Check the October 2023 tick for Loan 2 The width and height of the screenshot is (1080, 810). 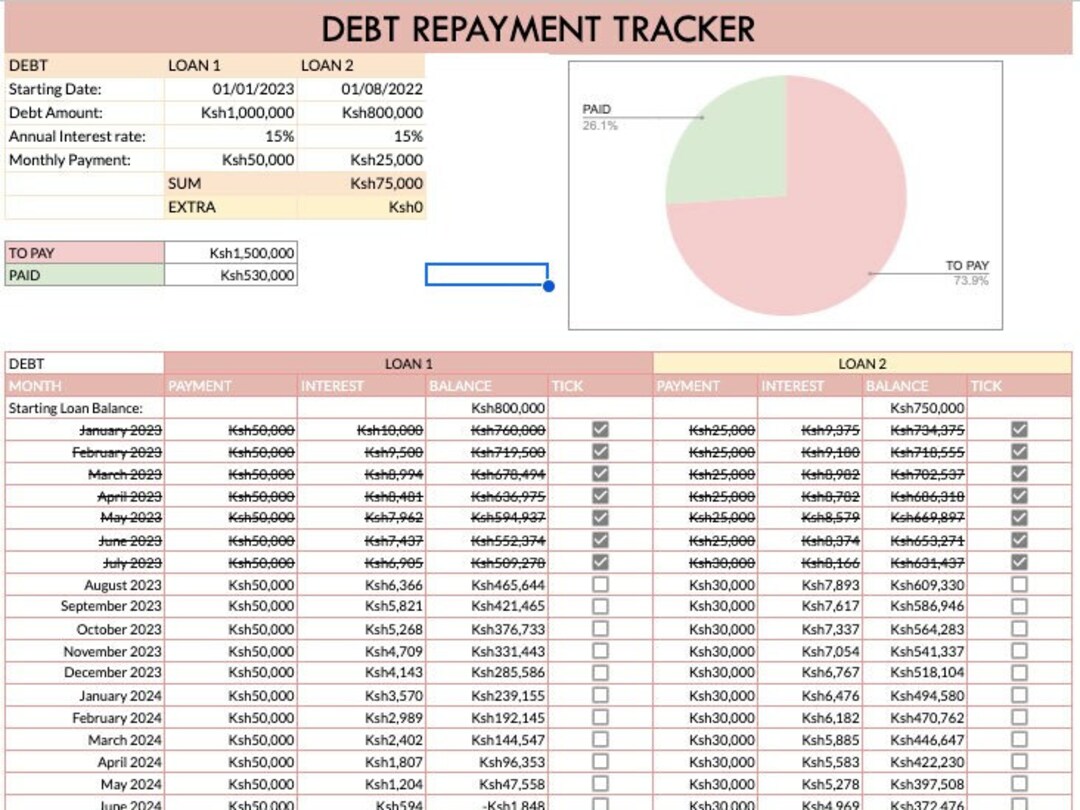click(1019, 628)
